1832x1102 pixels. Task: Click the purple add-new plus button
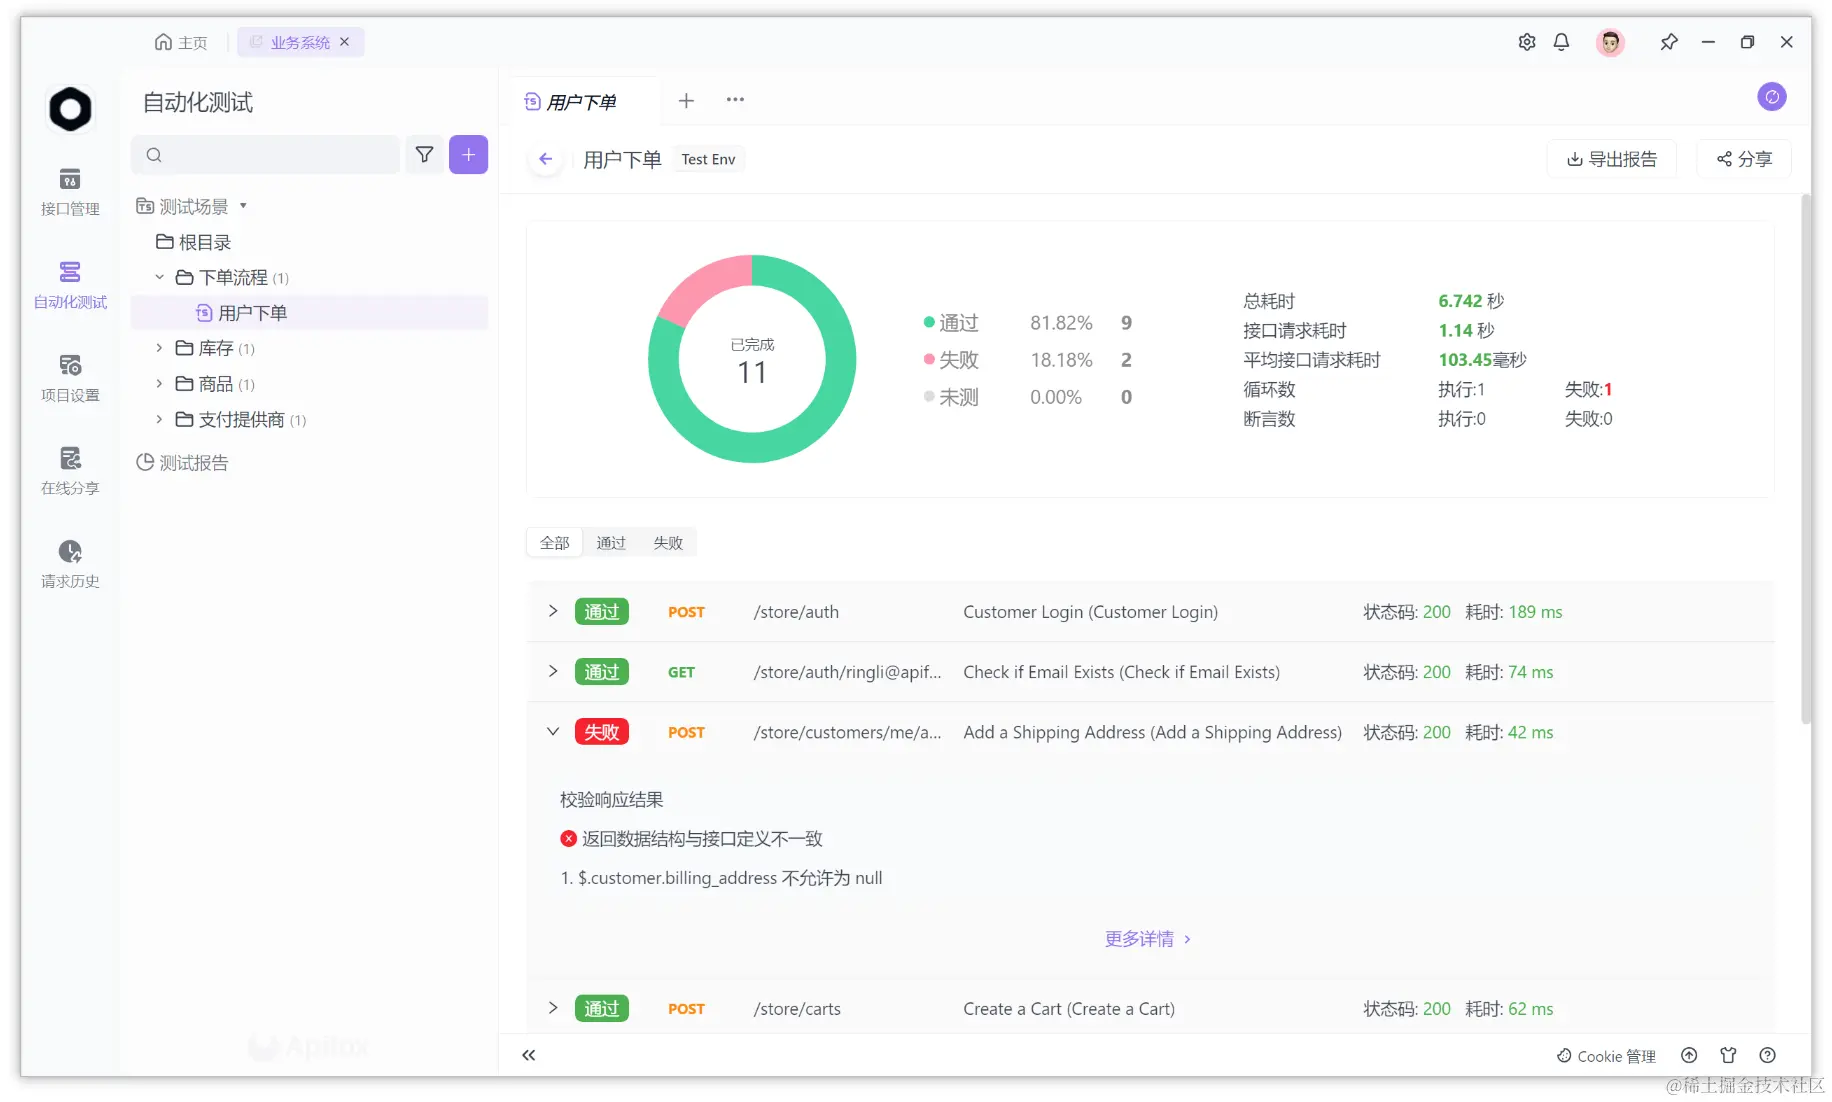pos(468,155)
